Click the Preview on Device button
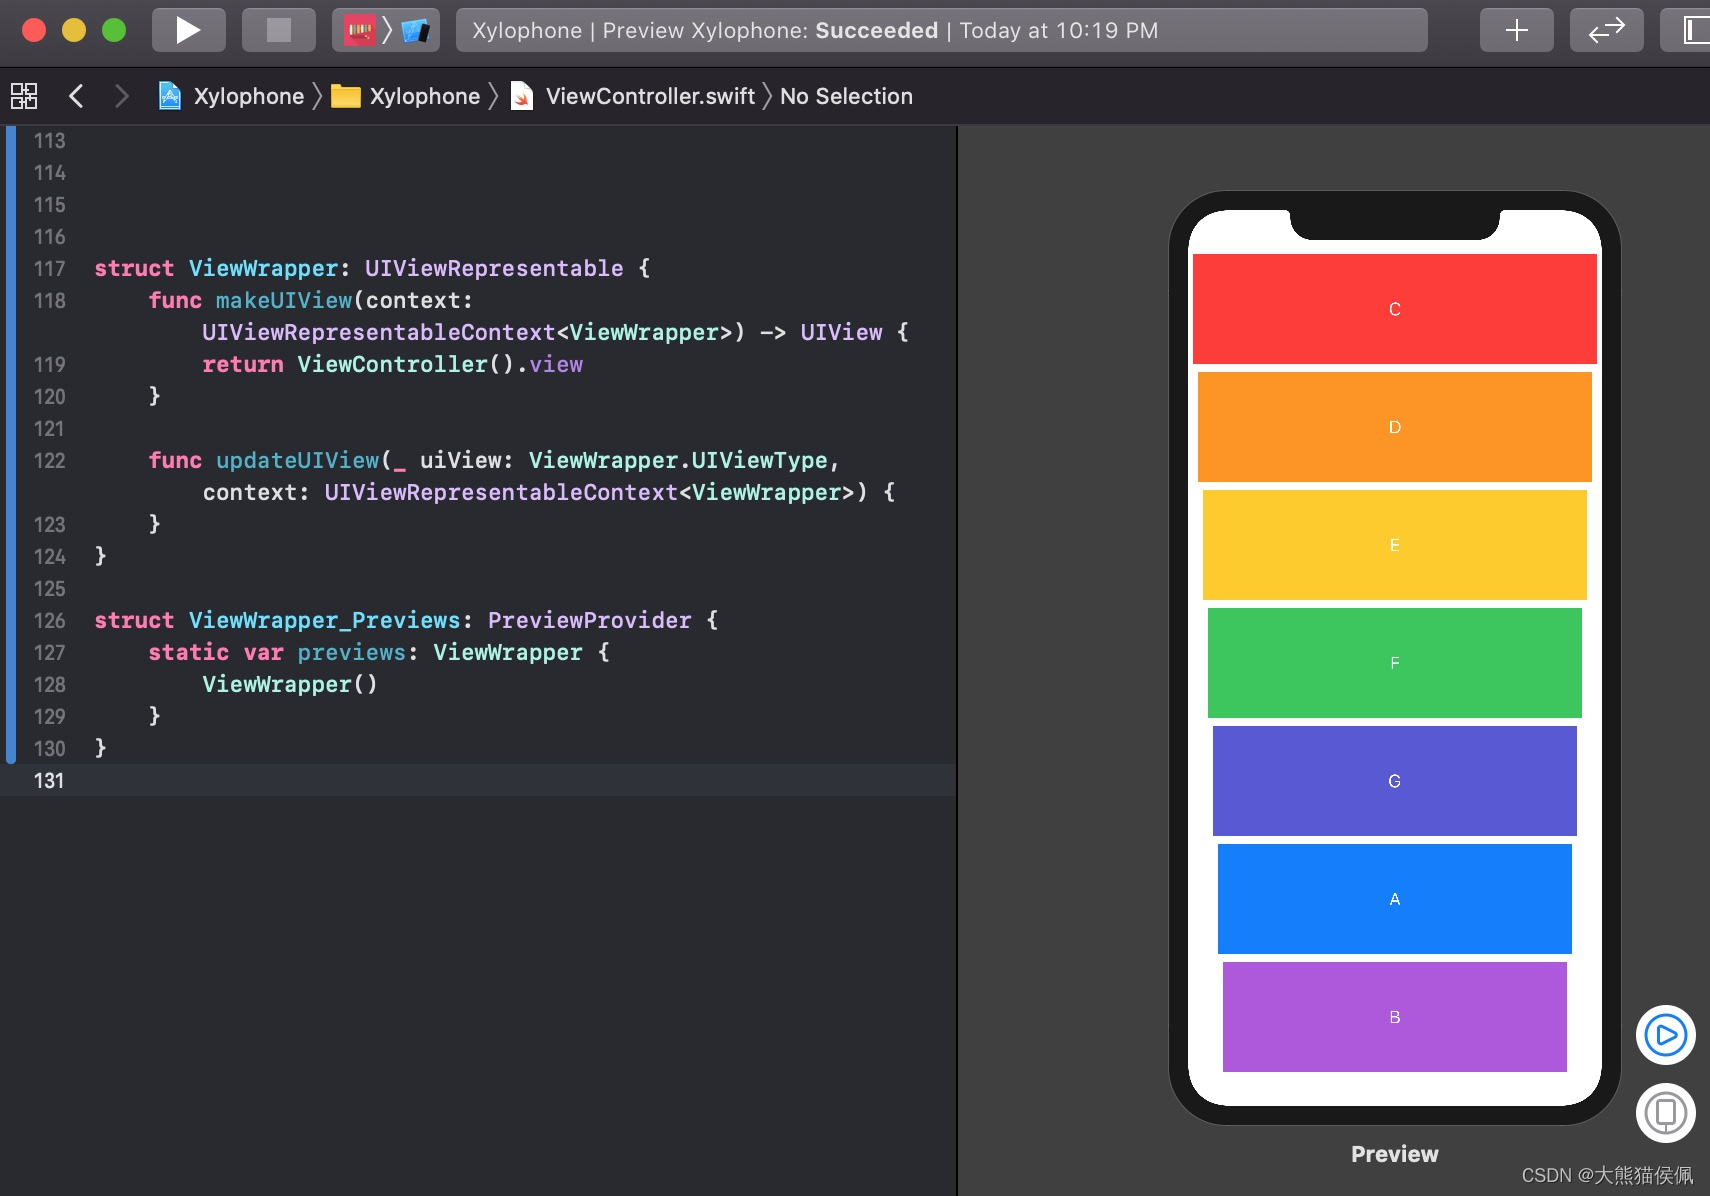Viewport: 1710px width, 1196px height. pos(1665,1113)
